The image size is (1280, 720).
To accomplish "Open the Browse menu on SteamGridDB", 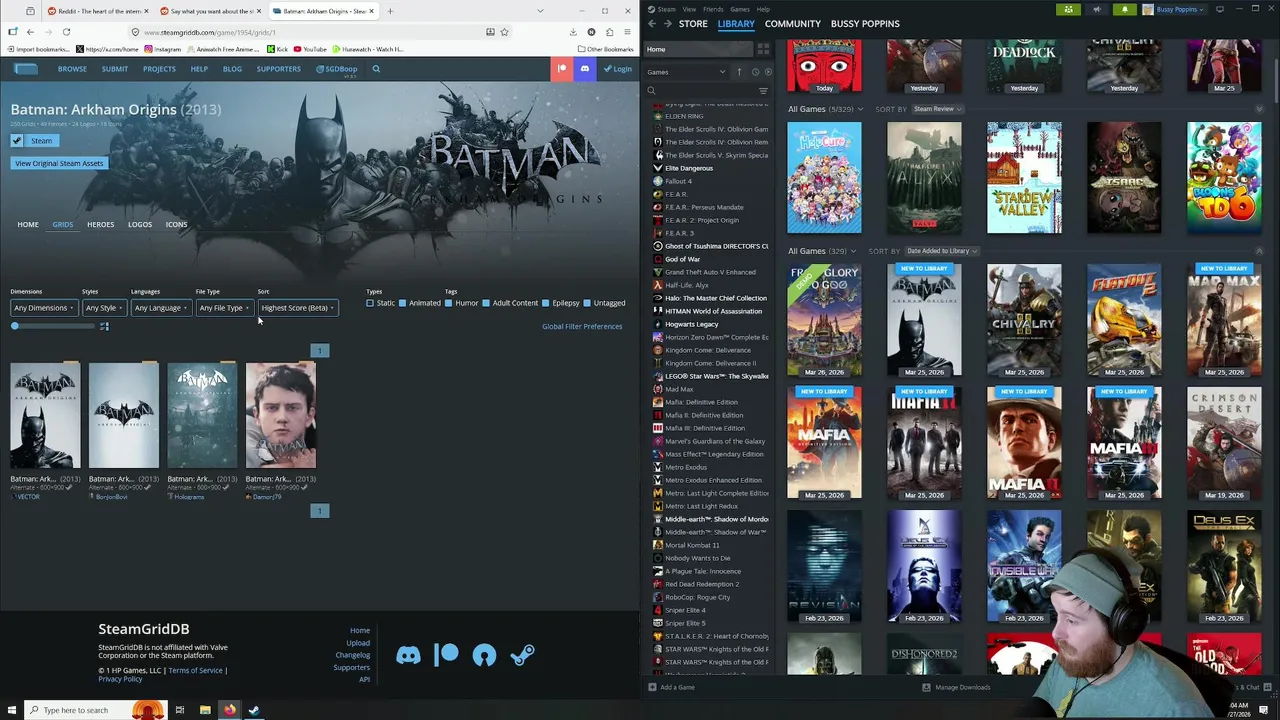I will pyautogui.click(x=72, y=69).
